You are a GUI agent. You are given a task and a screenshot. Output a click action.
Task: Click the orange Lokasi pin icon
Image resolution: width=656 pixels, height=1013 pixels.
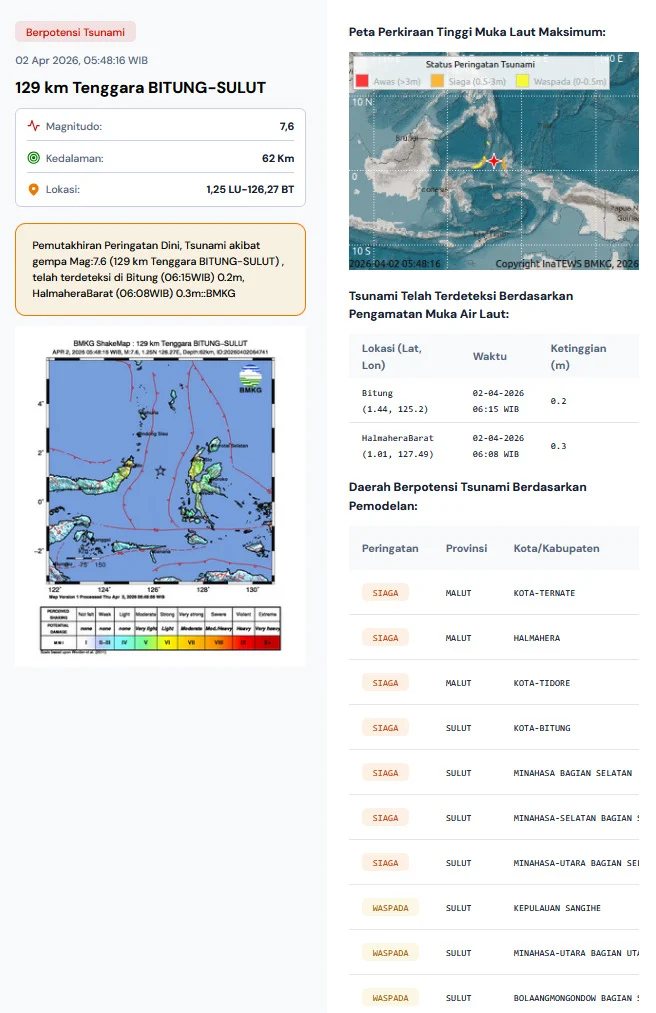tap(34, 189)
